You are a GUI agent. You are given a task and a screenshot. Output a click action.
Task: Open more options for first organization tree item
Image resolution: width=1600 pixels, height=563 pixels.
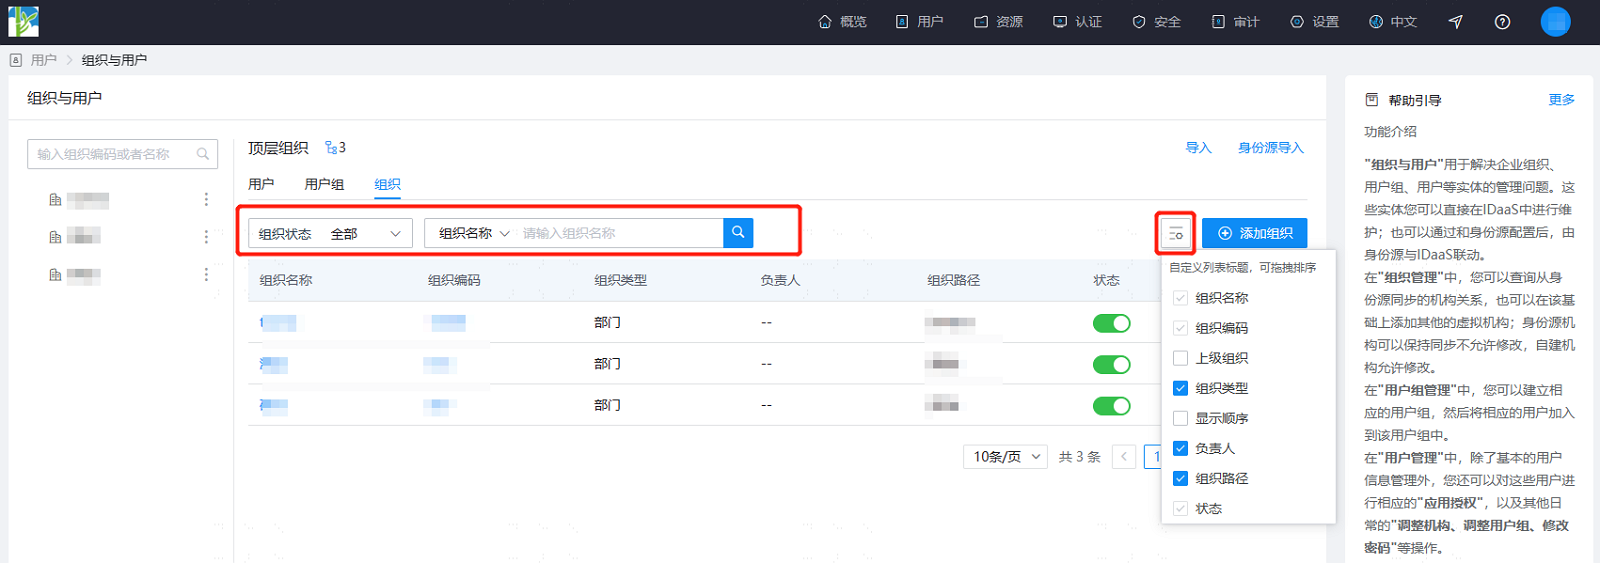(206, 199)
